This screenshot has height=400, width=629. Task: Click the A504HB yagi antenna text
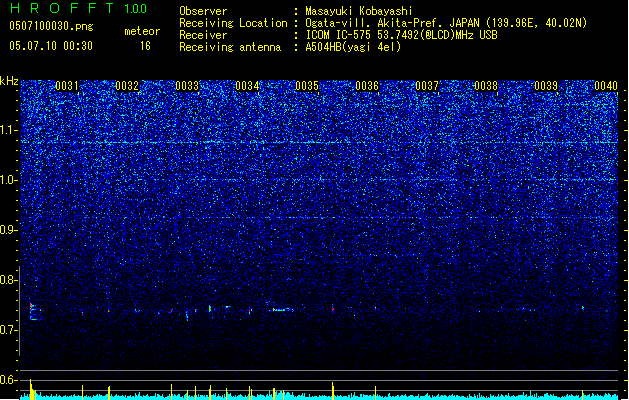[353, 47]
